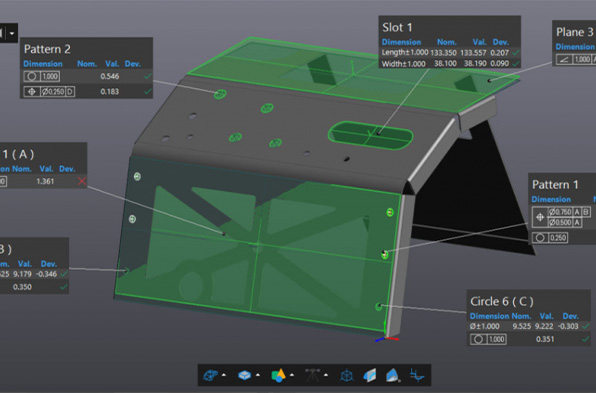The width and height of the screenshot is (596, 393).
Task: Click circularity symbol 0.250 in Pattern 1
Action: (x=550, y=238)
